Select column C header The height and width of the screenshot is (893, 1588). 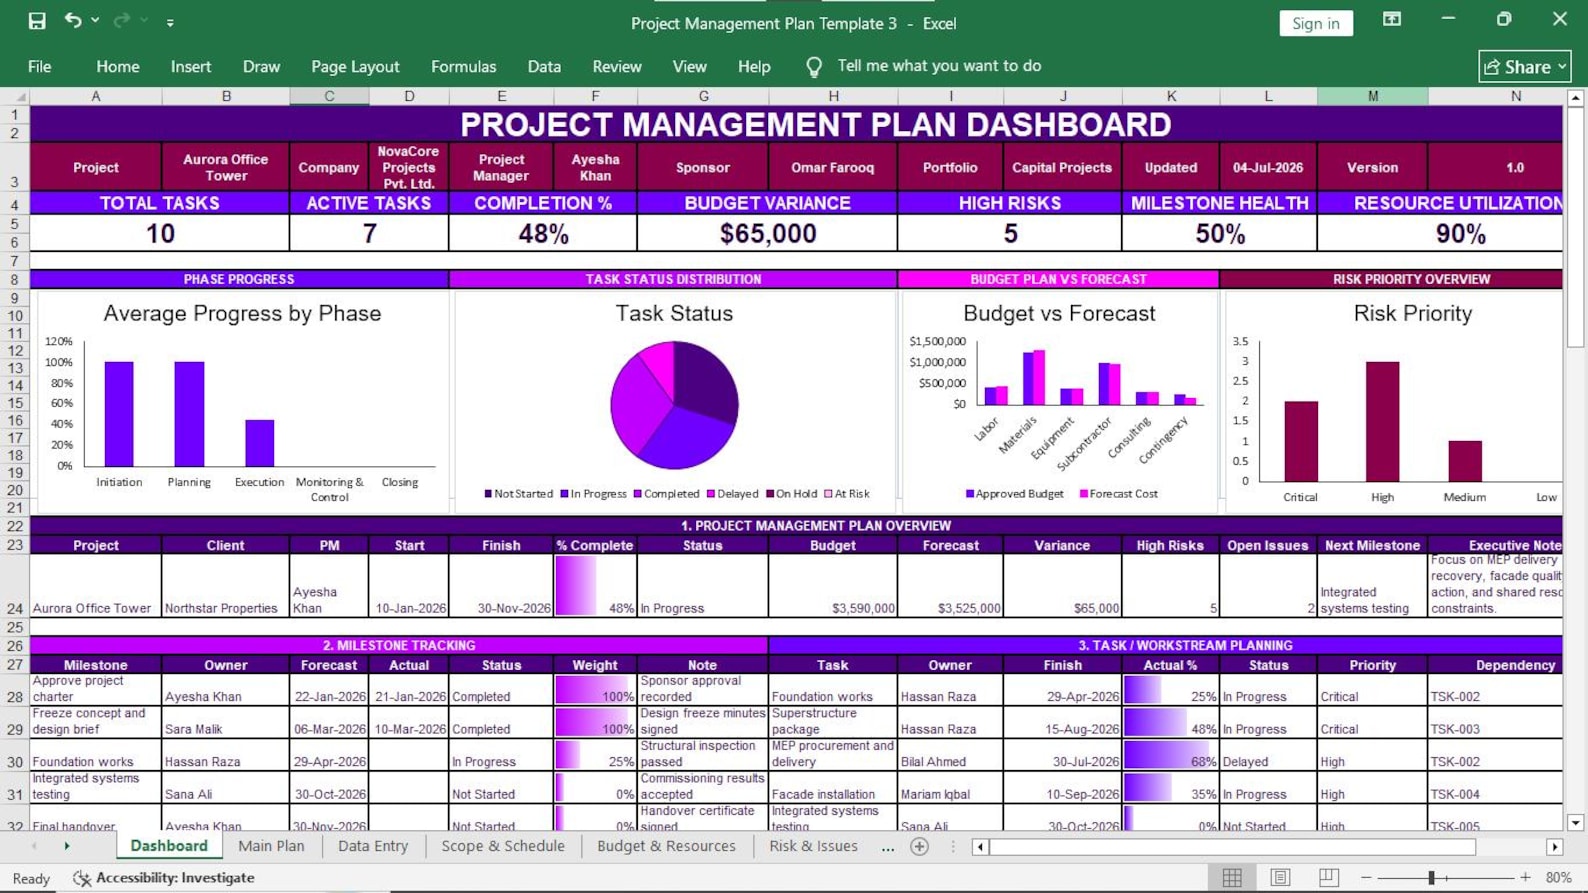click(x=329, y=96)
